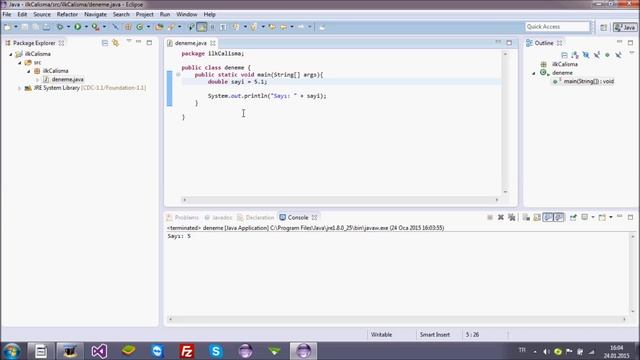Click the Save icon in toolbar
This screenshot has height=360, width=640.
click(x=25, y=27)
